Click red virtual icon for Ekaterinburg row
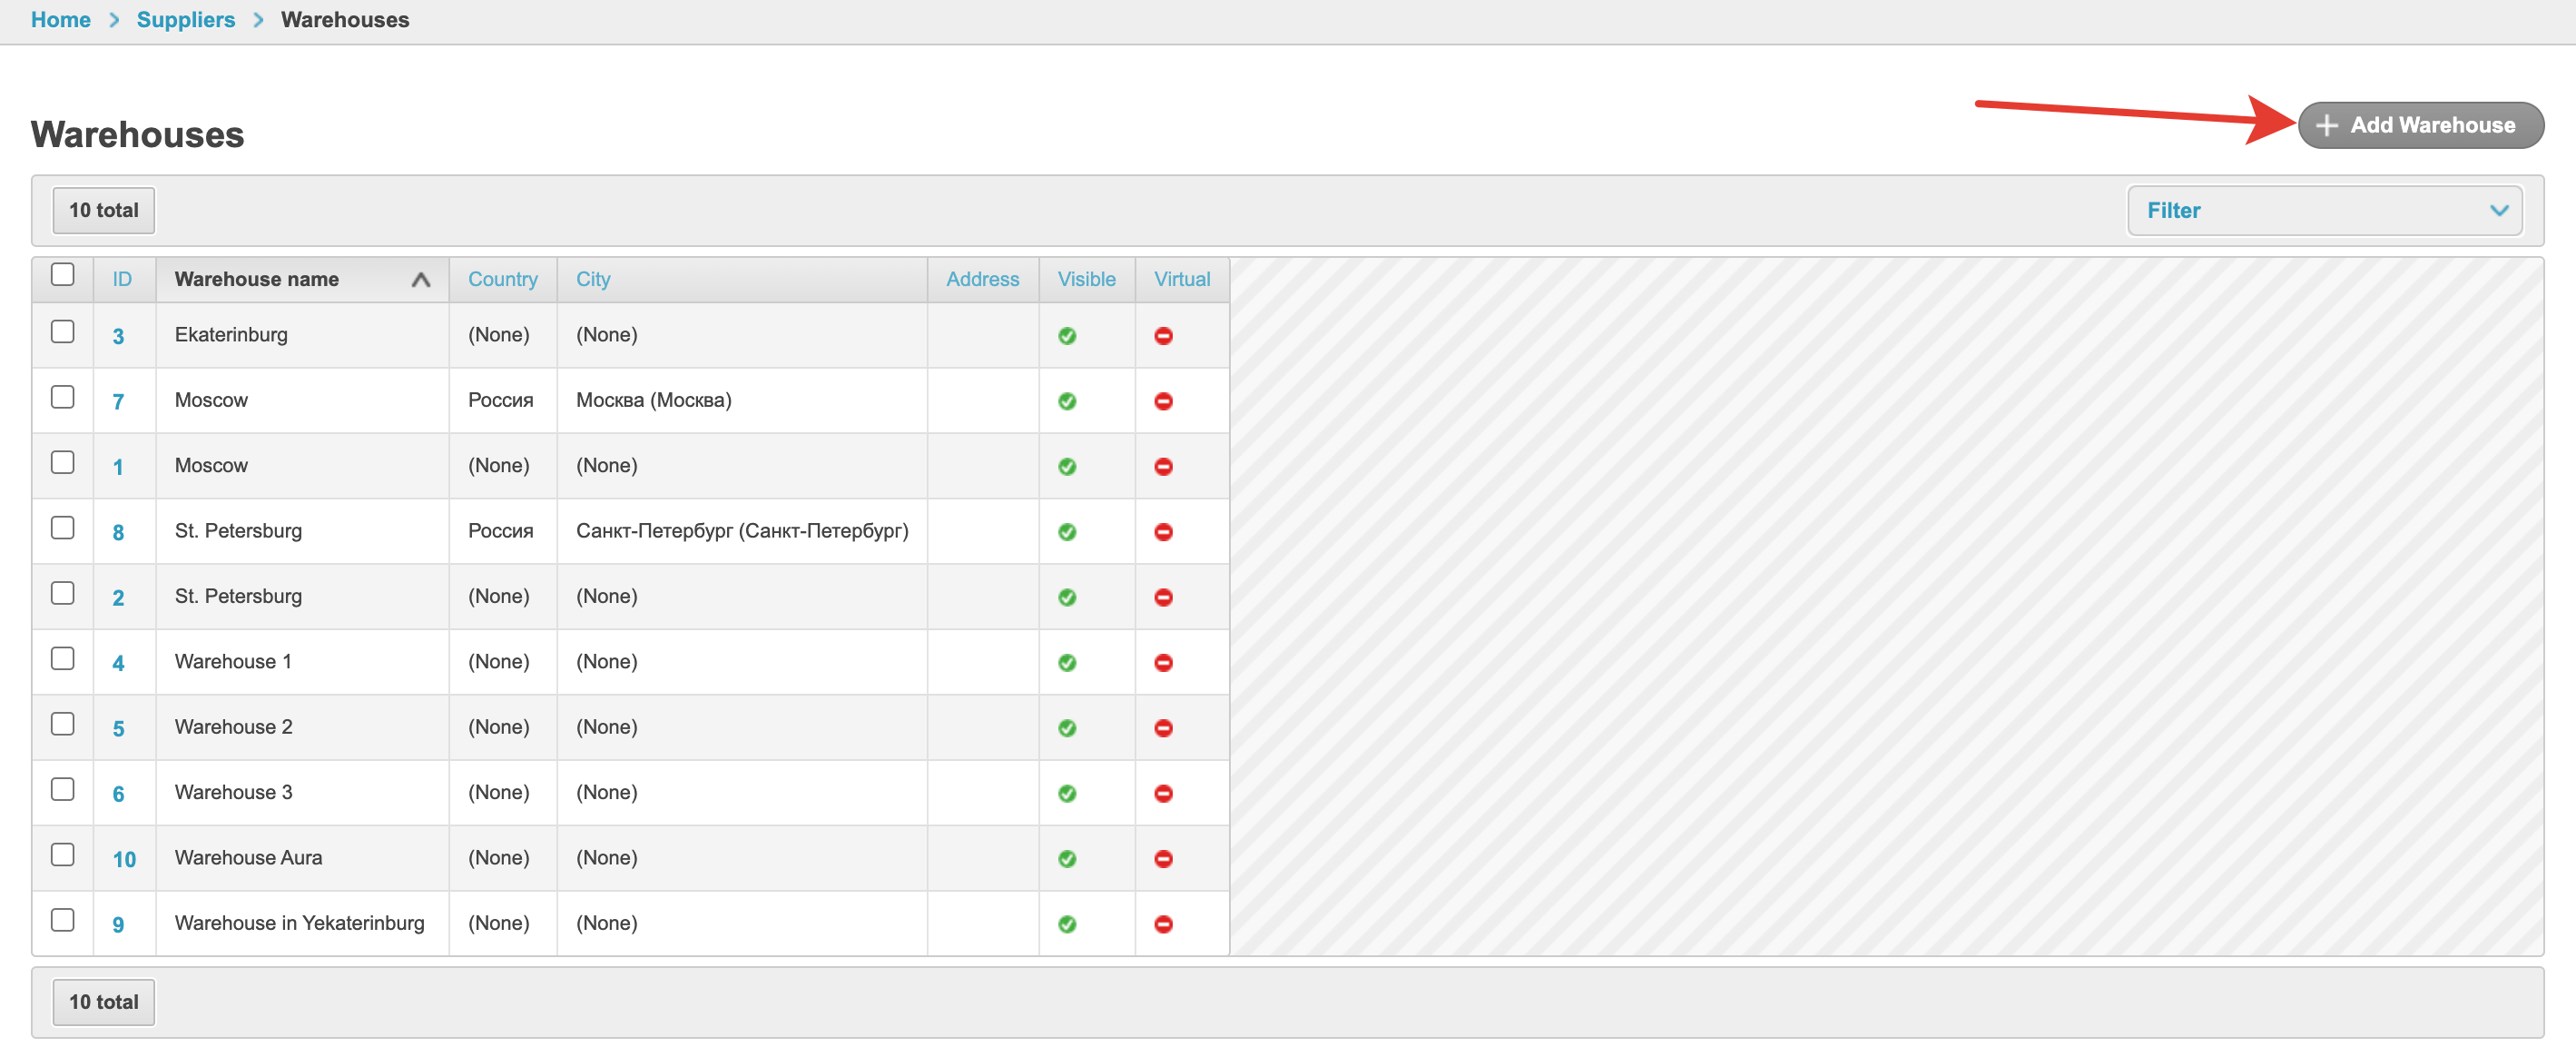The height and width of the screenshot is (1057, 2576). [x=1163, y=336]
